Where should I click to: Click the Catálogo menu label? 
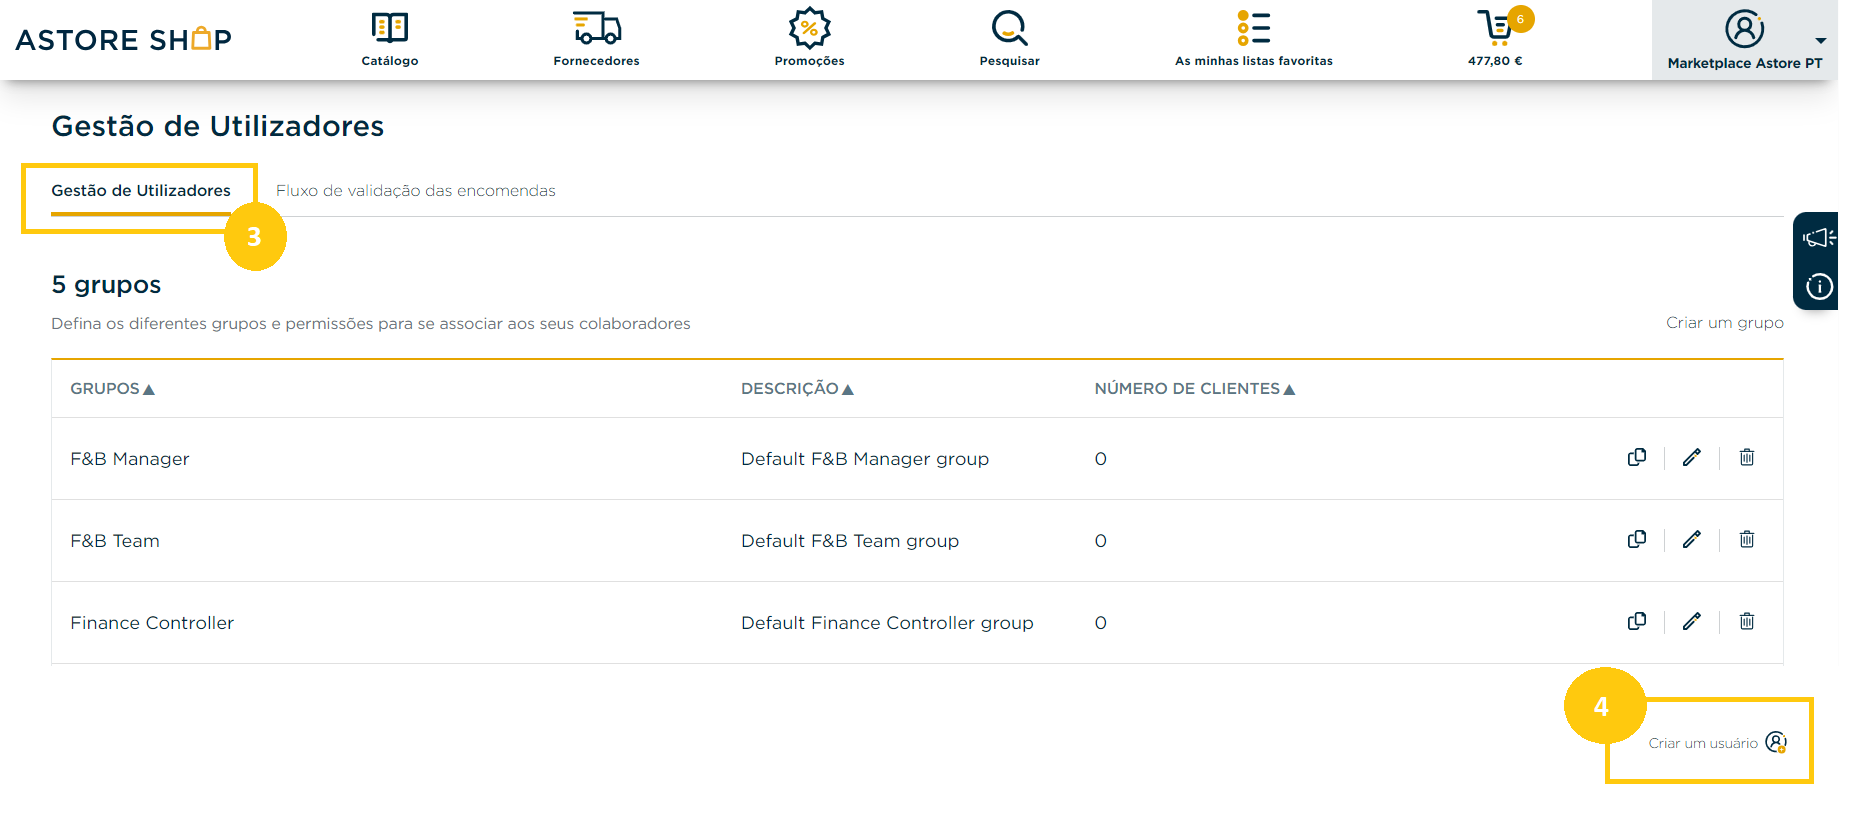390,61
